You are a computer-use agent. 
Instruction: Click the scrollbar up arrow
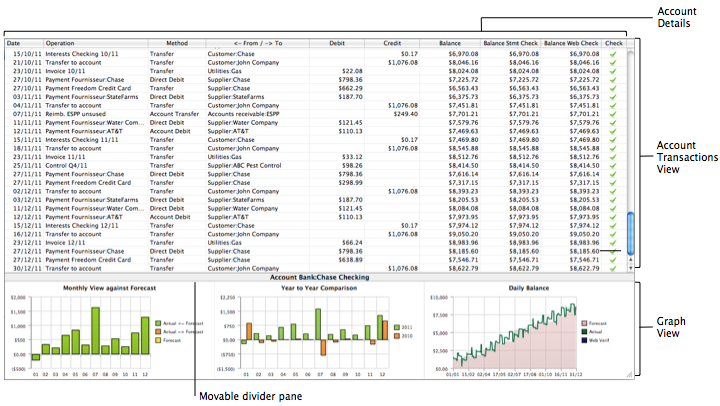pos(630,259)
